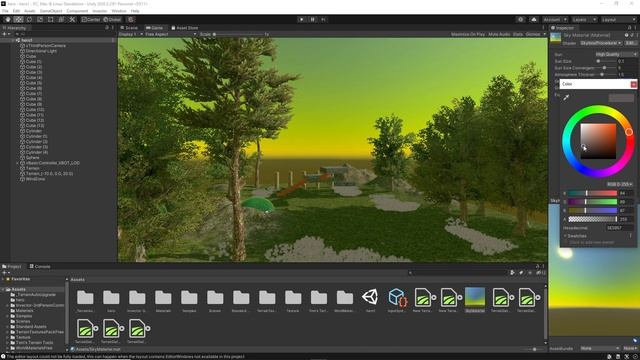
Task: Click the Sun Size slider
Action: (x=605, y=61)
